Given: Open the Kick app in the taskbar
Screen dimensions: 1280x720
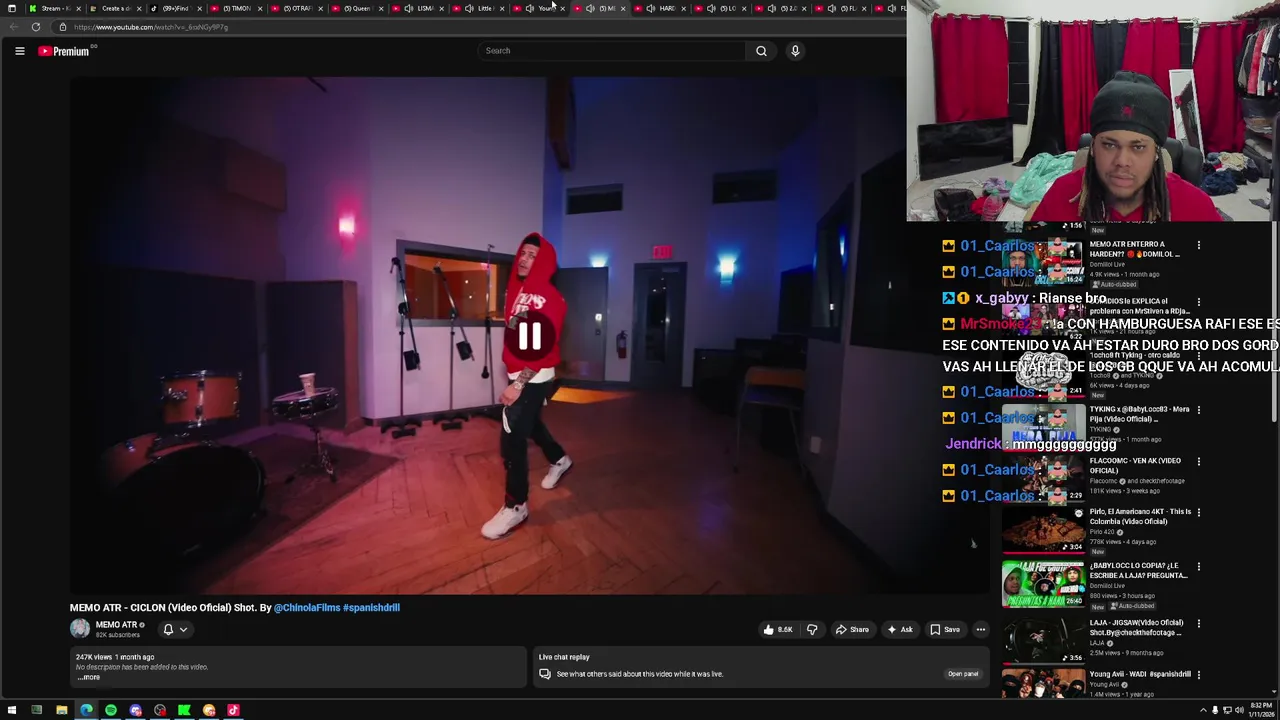Looking at the screenshot, I should click(x=184, y=710).
